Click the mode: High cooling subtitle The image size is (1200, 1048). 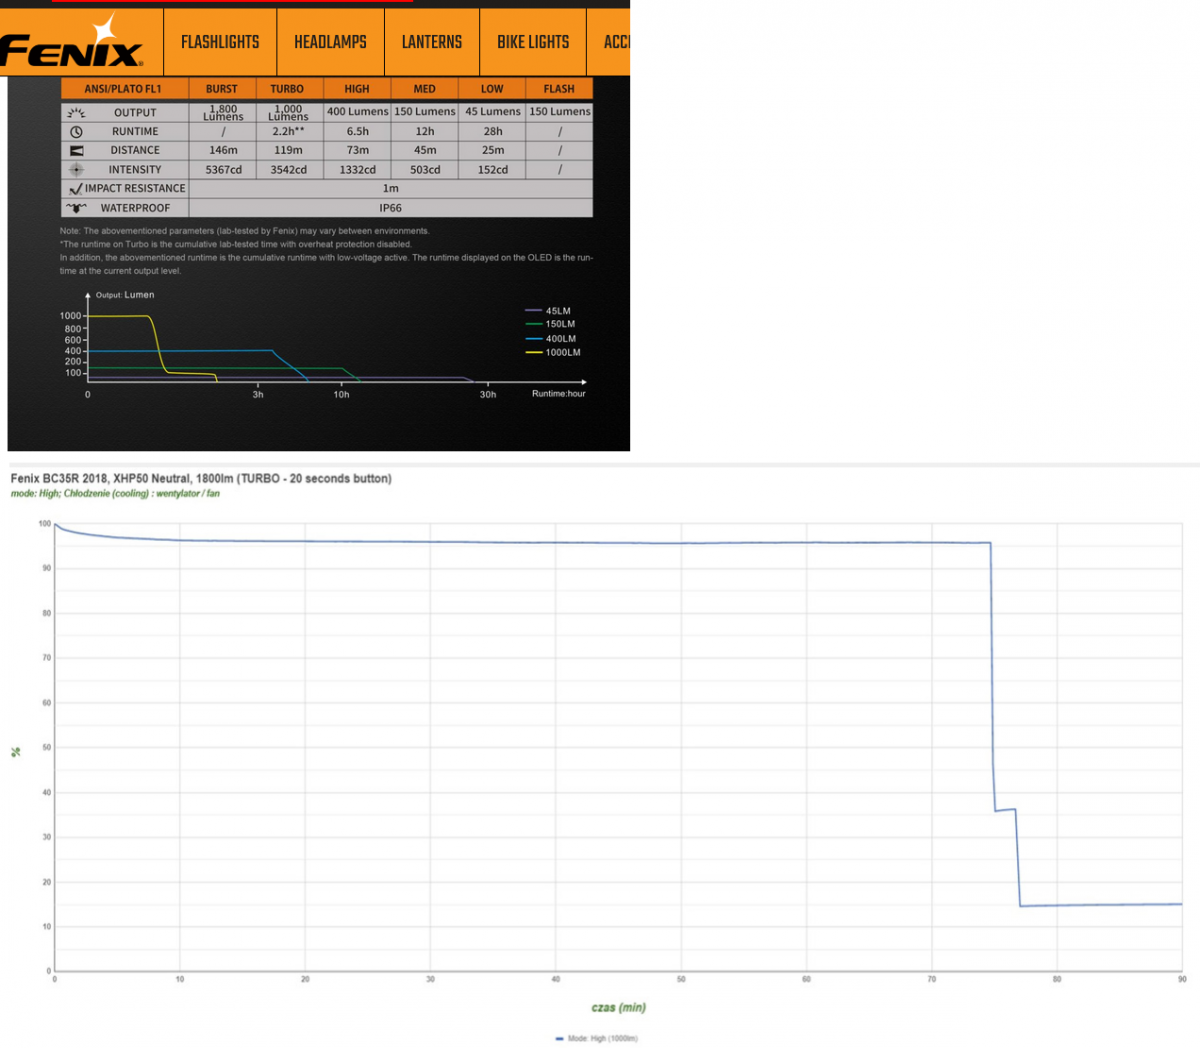pos(115,494)
